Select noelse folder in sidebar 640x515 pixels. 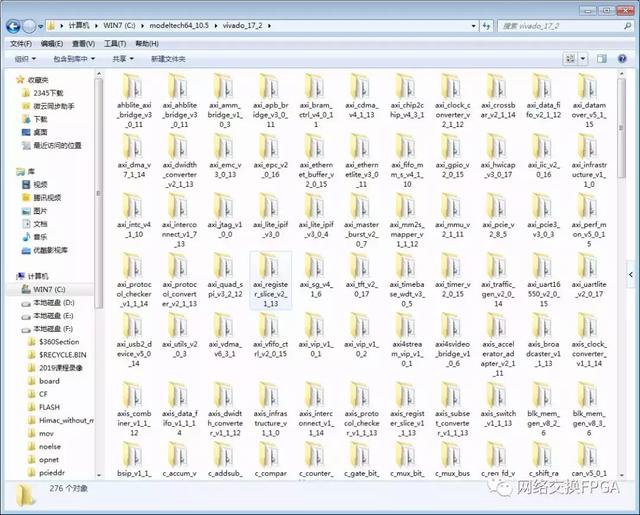44,446
